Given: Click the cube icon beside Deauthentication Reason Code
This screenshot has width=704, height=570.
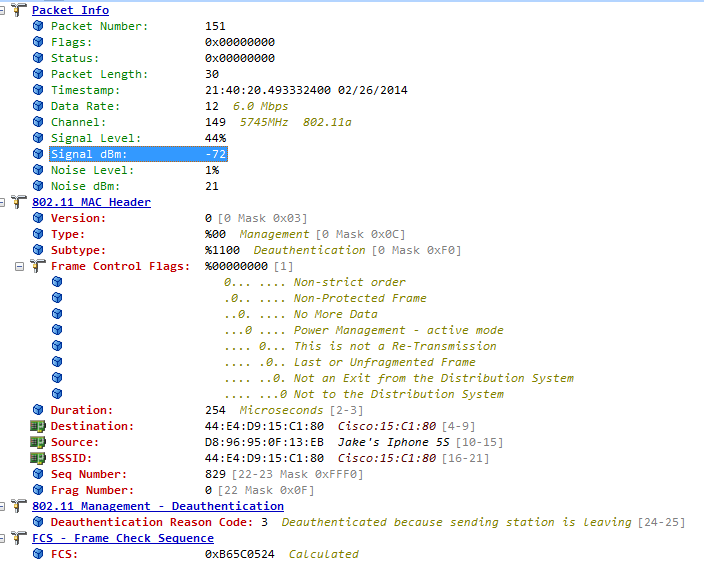Looking at the screenshot, I should [38, 522].
